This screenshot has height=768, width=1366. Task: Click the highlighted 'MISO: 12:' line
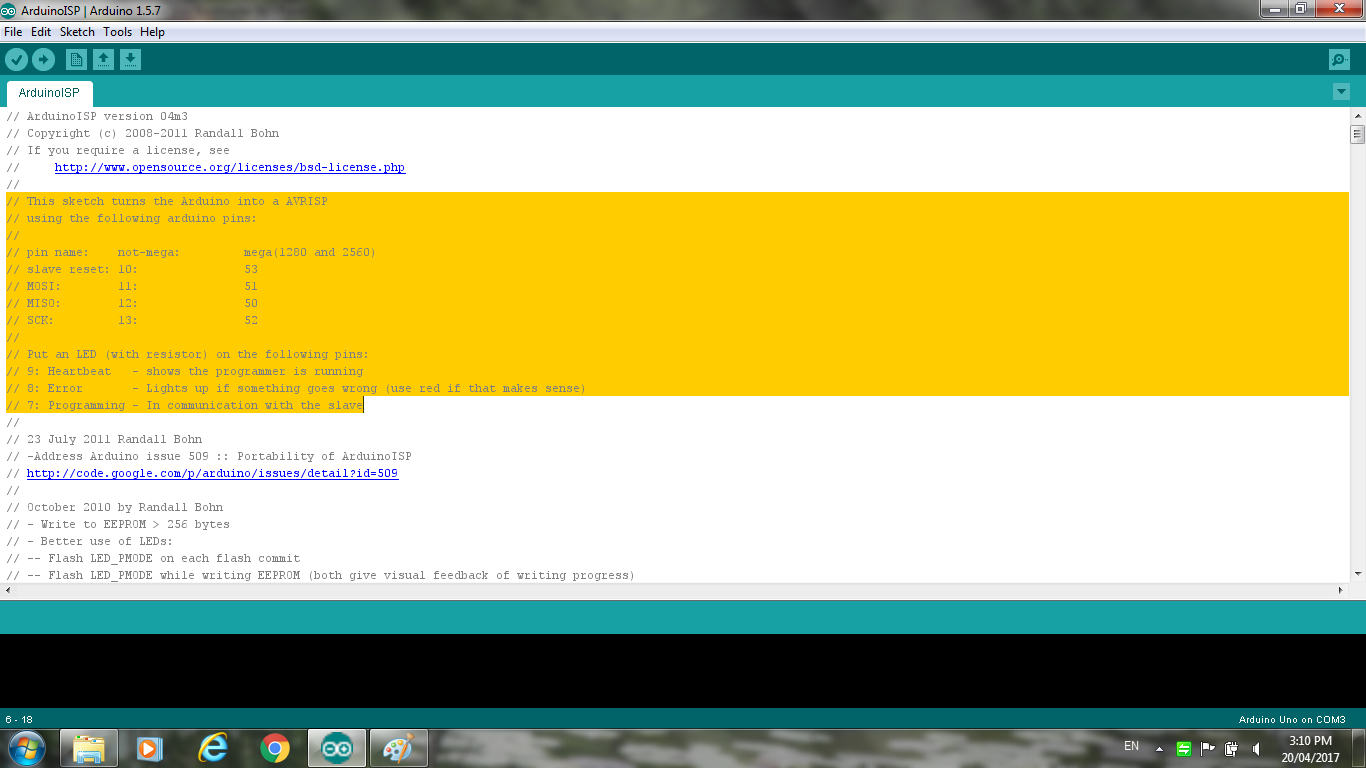pyautogui.click(x=132, y=303)
